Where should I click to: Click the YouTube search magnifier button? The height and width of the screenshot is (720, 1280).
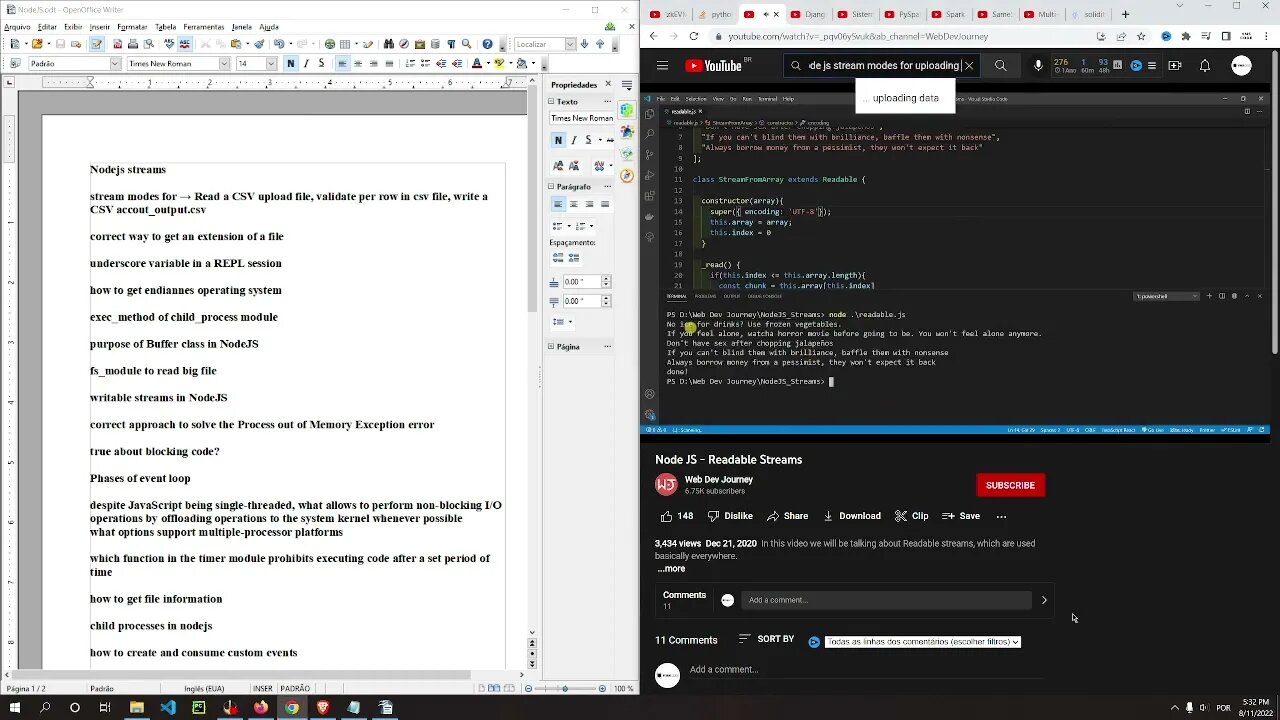coord(1000,66)
